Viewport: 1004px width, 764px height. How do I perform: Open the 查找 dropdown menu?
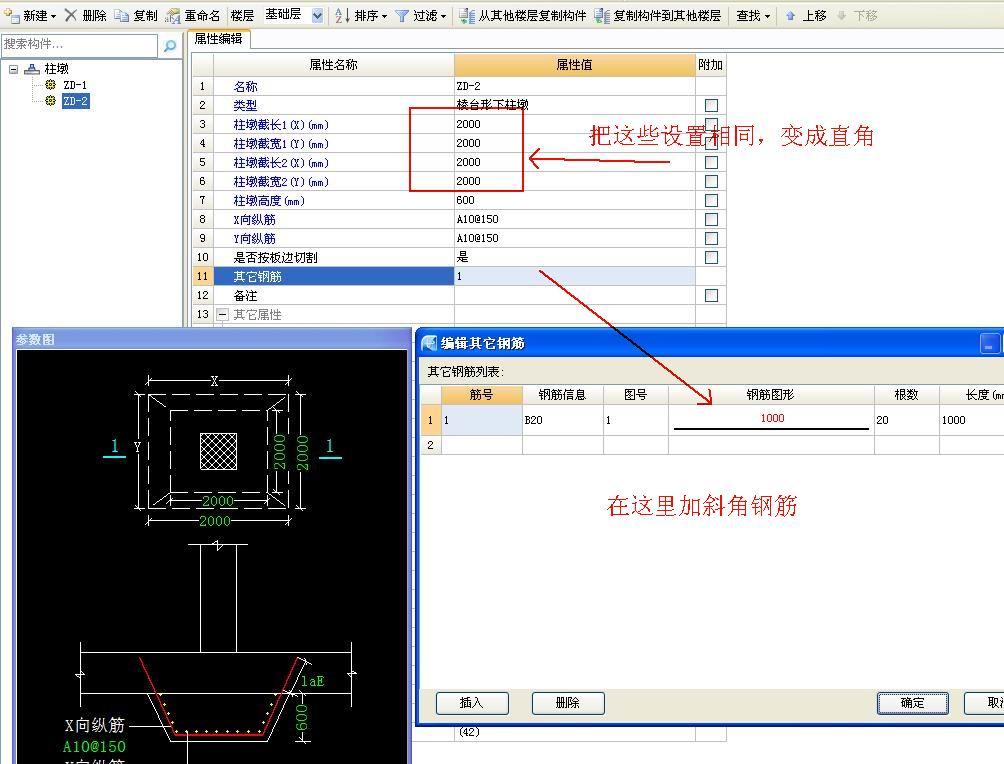coord(753,15)
